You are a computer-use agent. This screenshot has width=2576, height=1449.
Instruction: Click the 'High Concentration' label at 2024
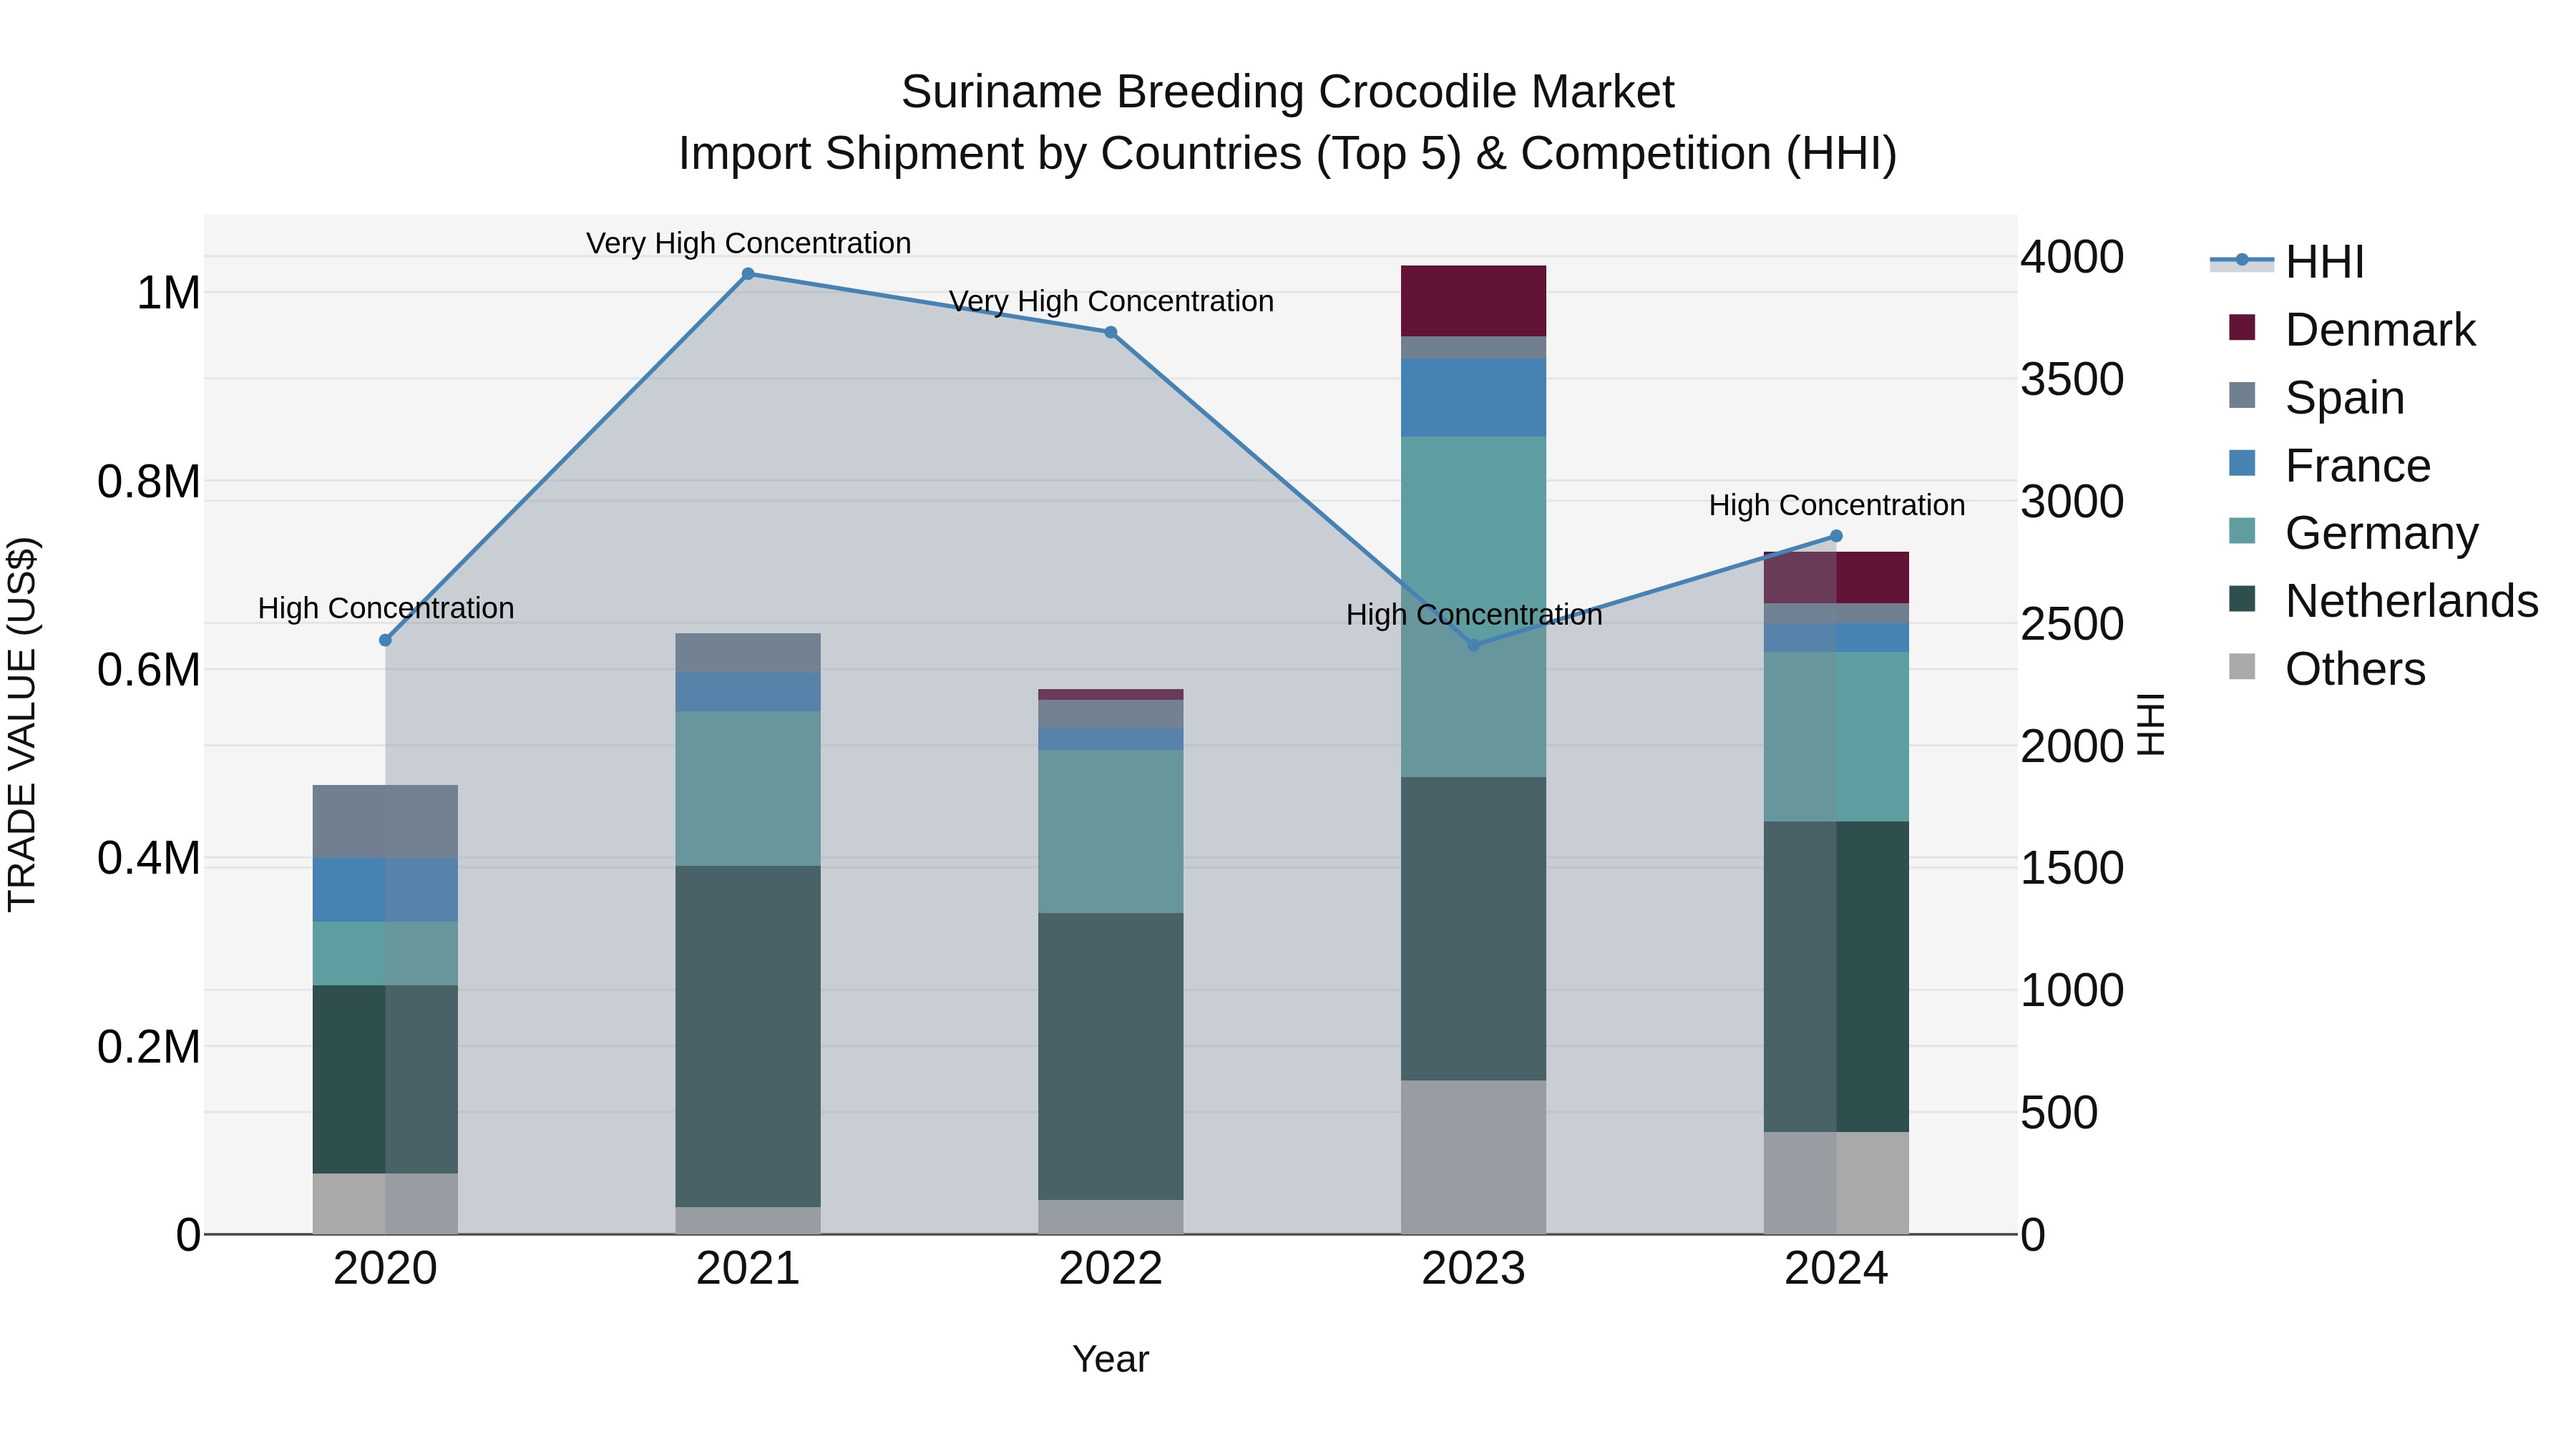1837,505
